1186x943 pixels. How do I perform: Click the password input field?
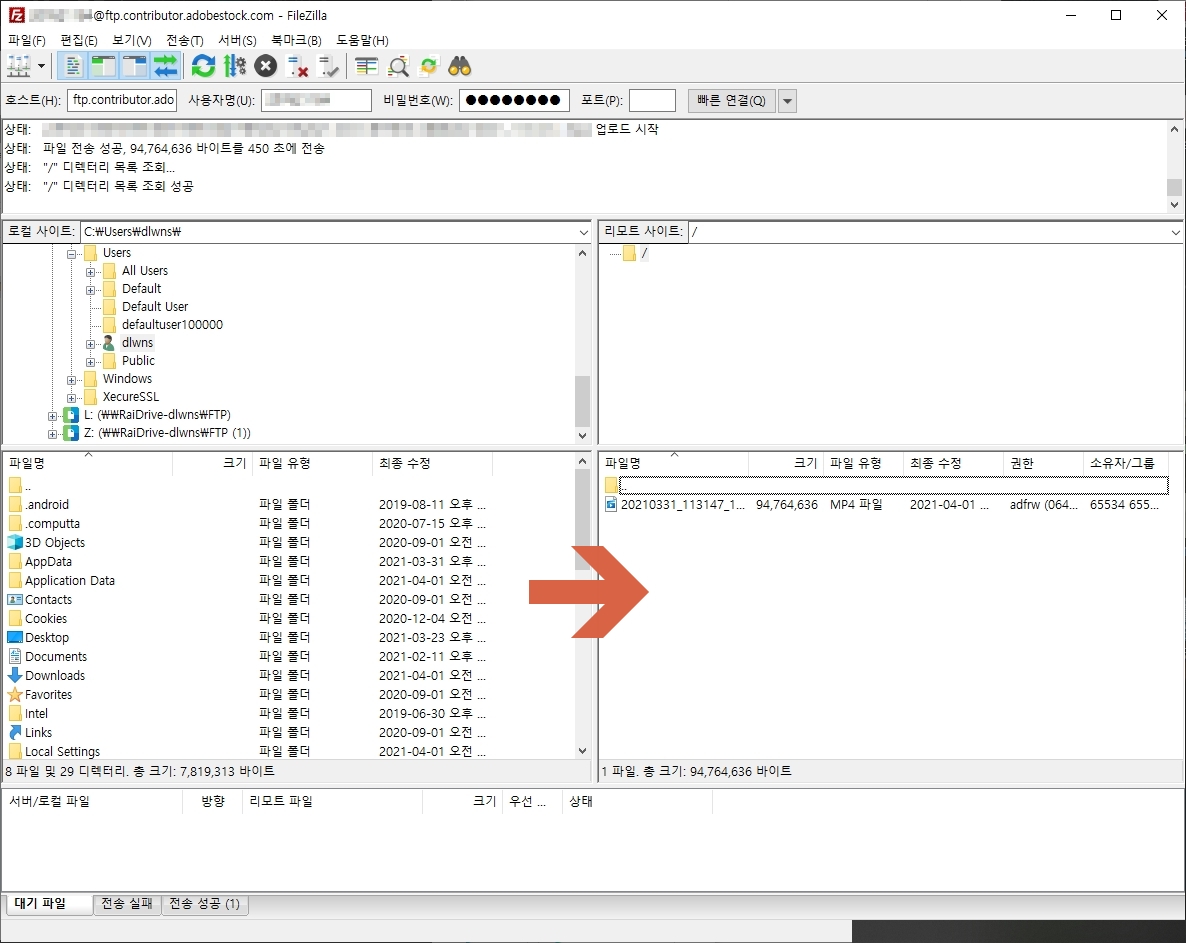click(514, 101)
